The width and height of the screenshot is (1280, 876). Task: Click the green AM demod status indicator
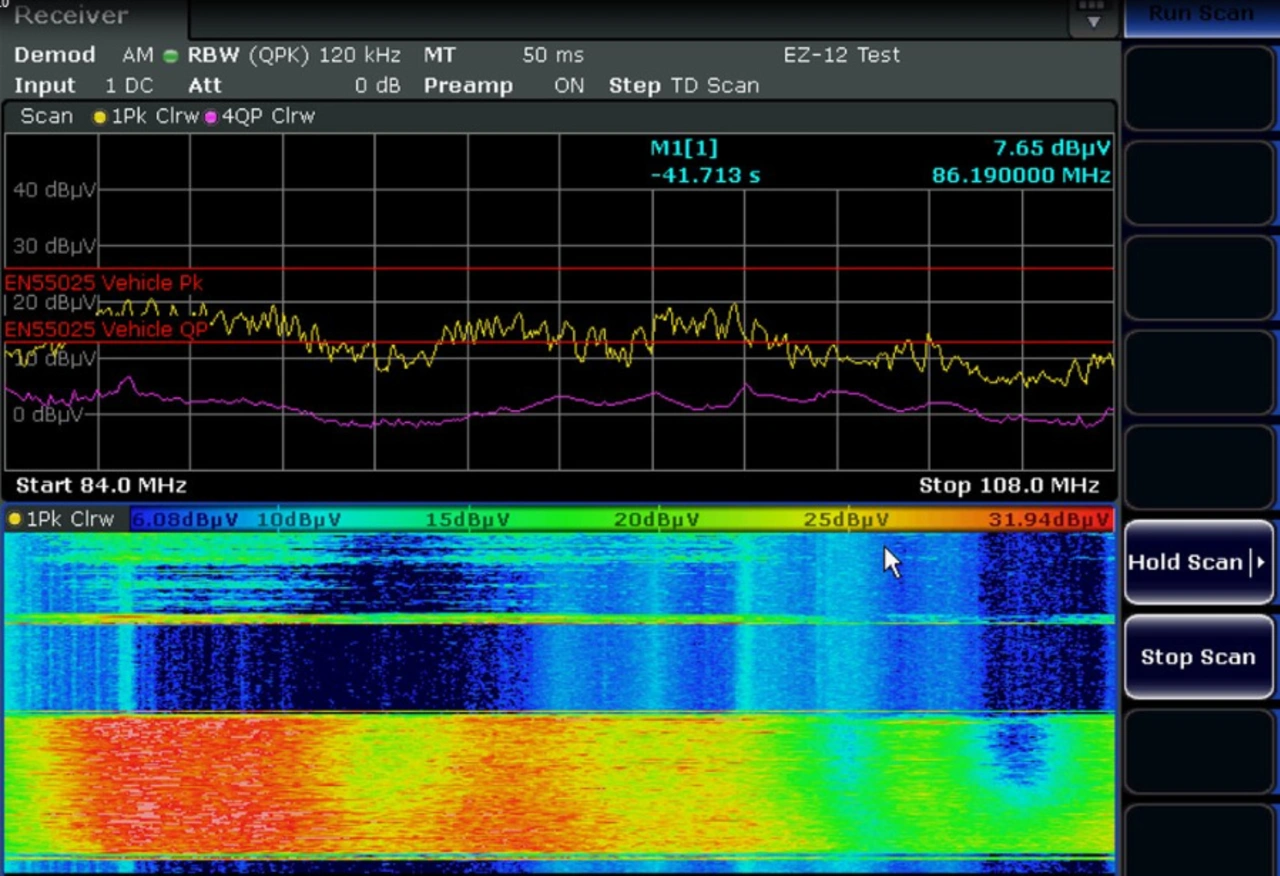(170, 56)
